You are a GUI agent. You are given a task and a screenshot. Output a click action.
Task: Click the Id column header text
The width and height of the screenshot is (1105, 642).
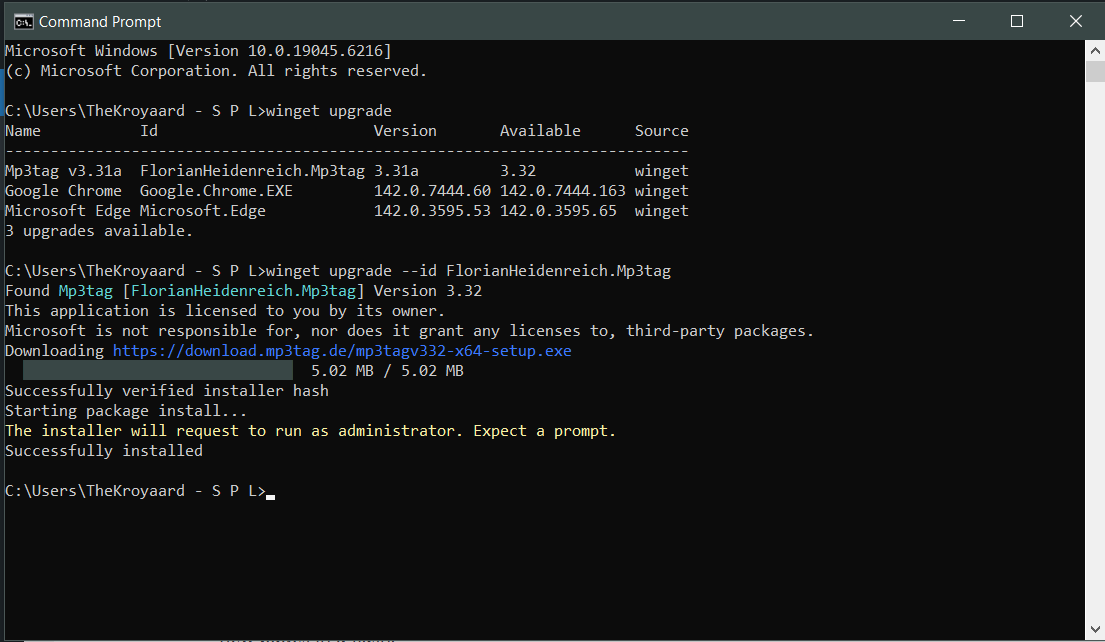[x=148, y=130]
